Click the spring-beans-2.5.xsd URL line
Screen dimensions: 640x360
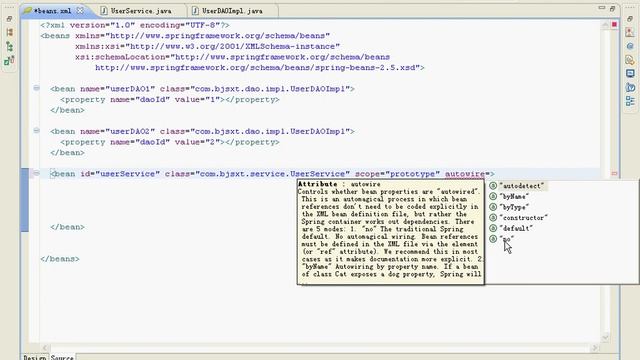pyautogui.click(x=260, y=68)
